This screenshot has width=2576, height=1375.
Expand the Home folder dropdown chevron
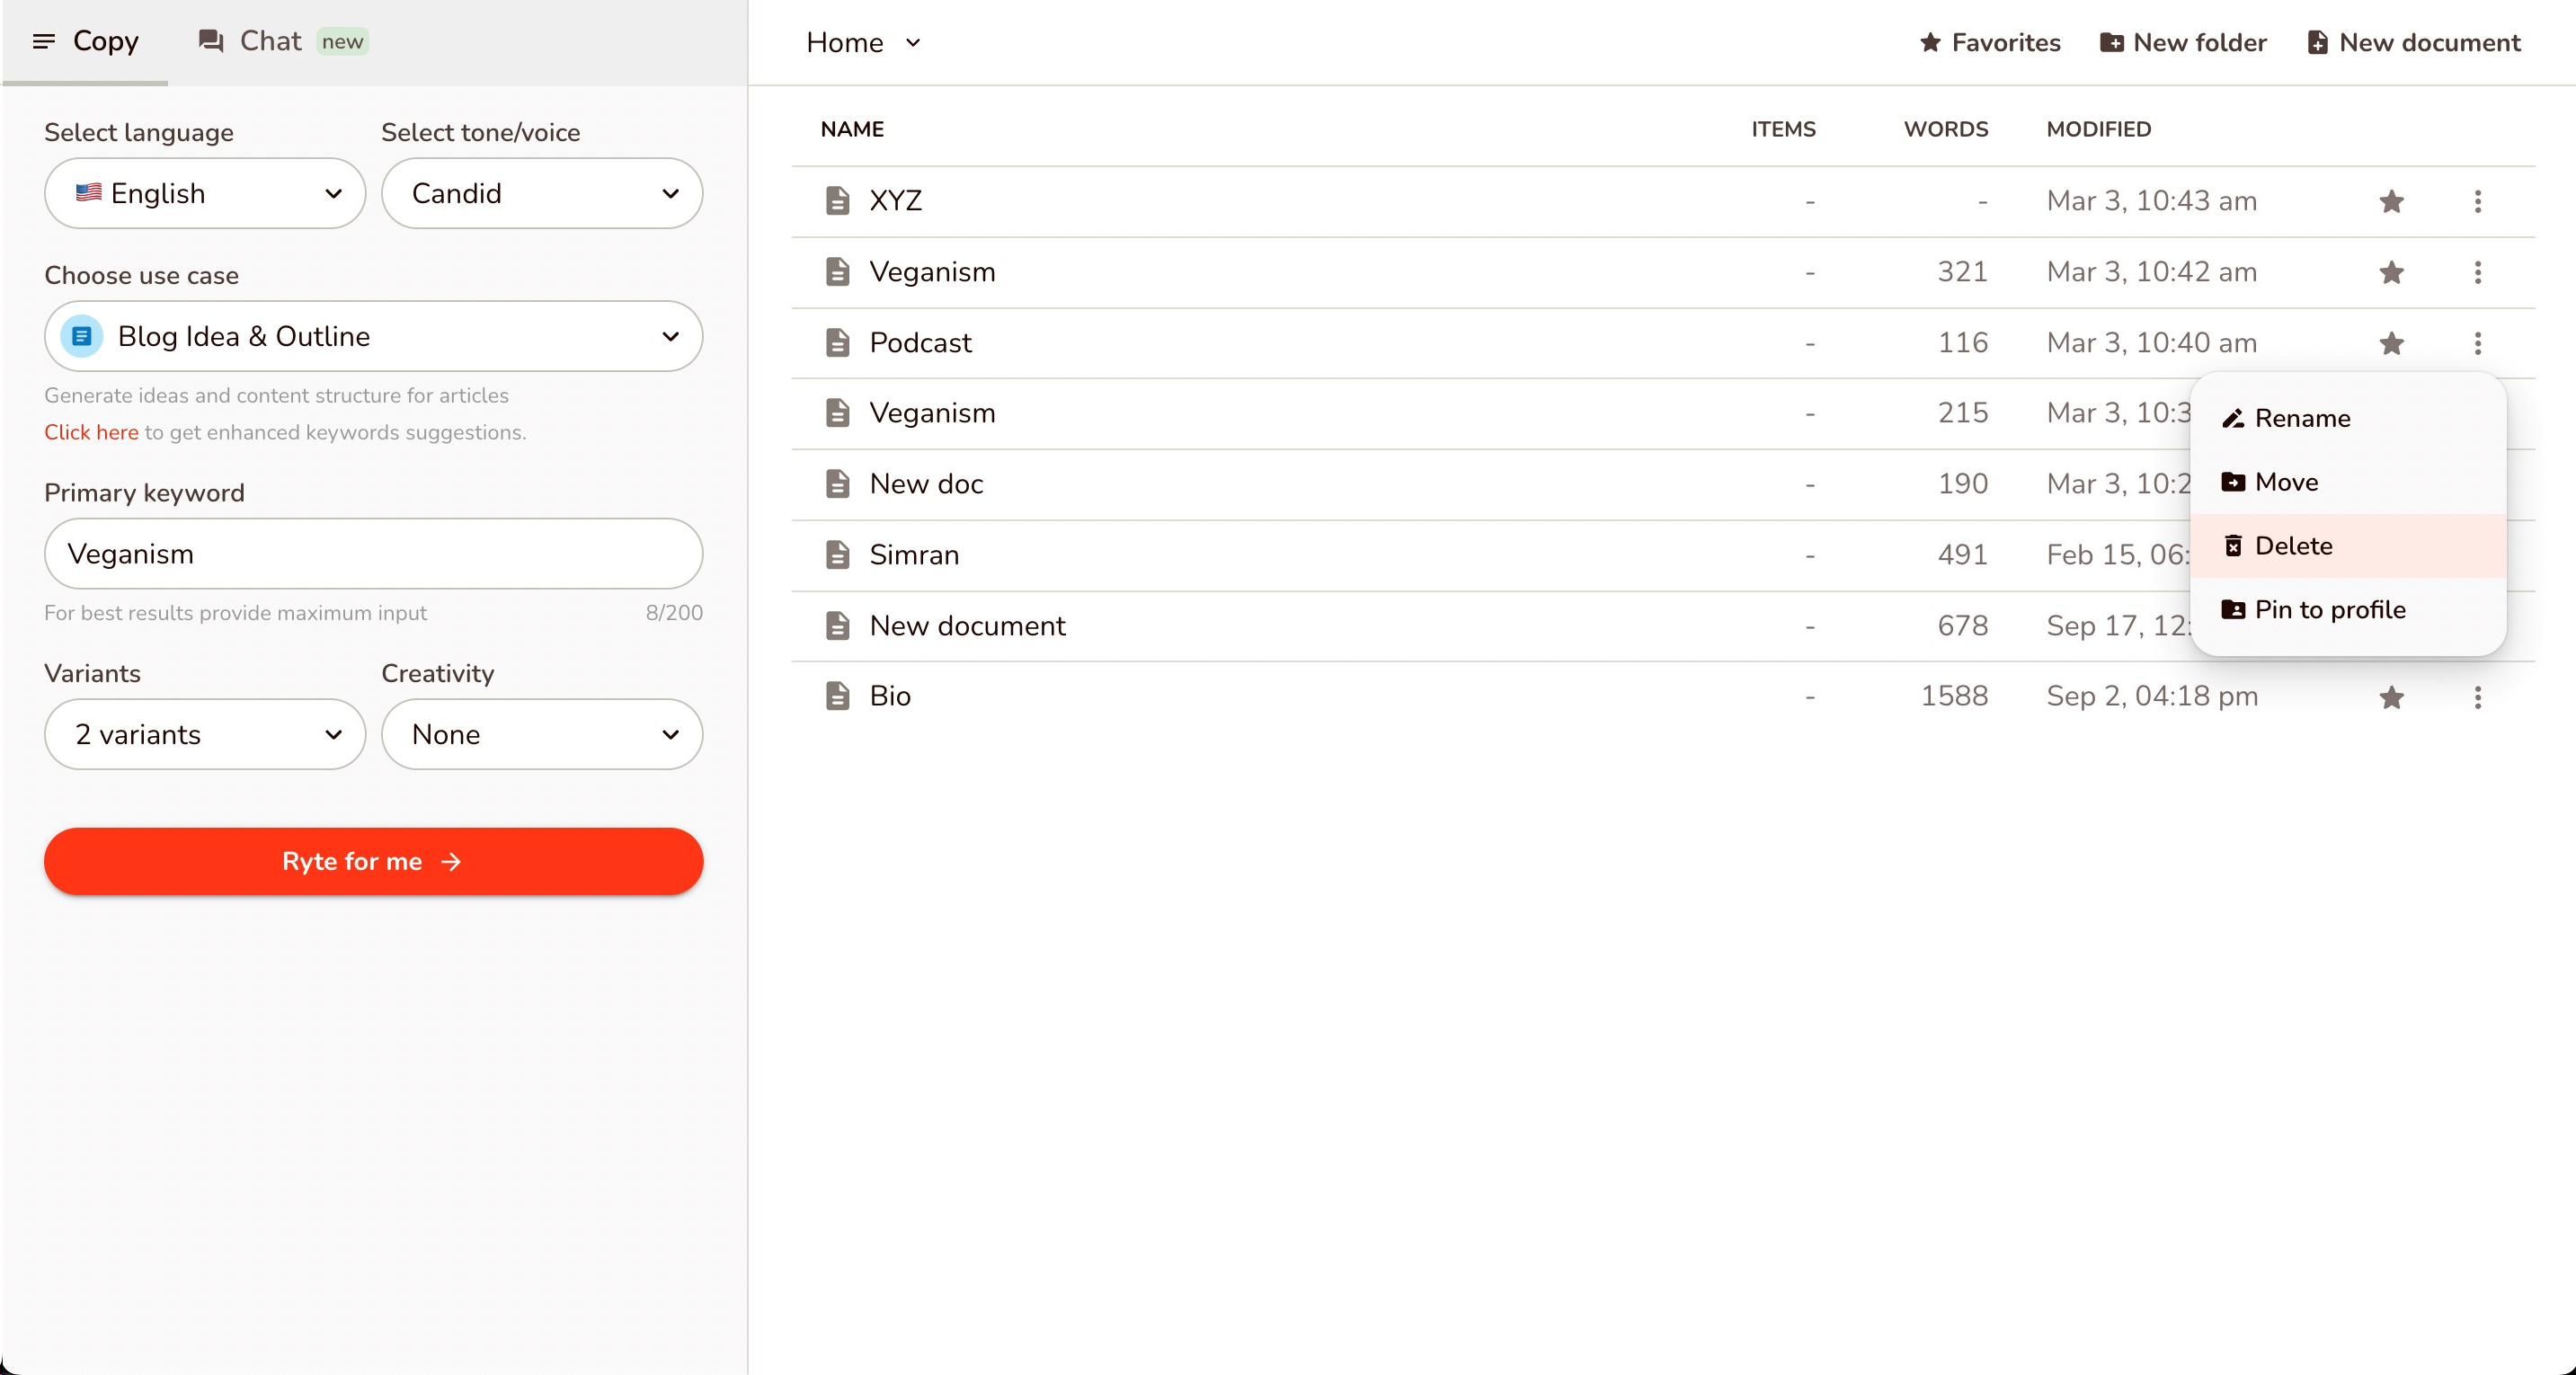pyautogui.click(x=912, y=42)
